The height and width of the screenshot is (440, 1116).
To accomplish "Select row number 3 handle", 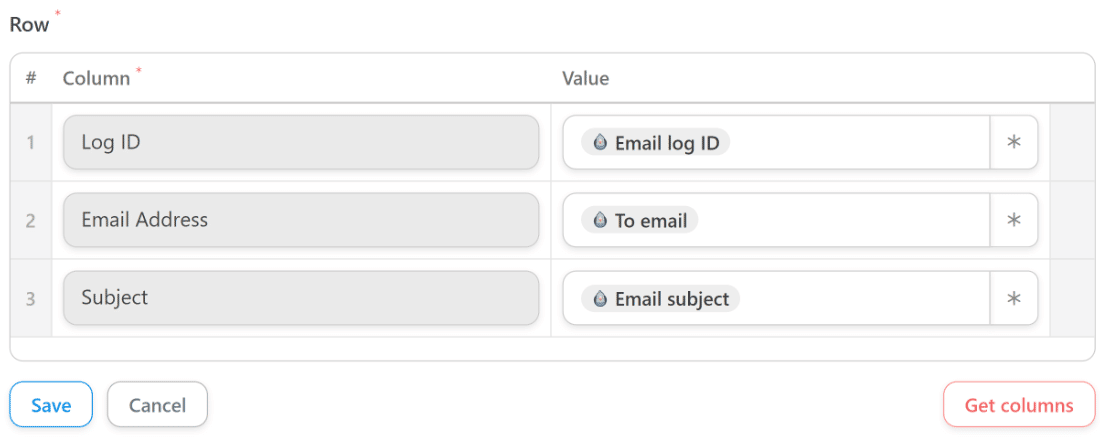I will [31, 298].
